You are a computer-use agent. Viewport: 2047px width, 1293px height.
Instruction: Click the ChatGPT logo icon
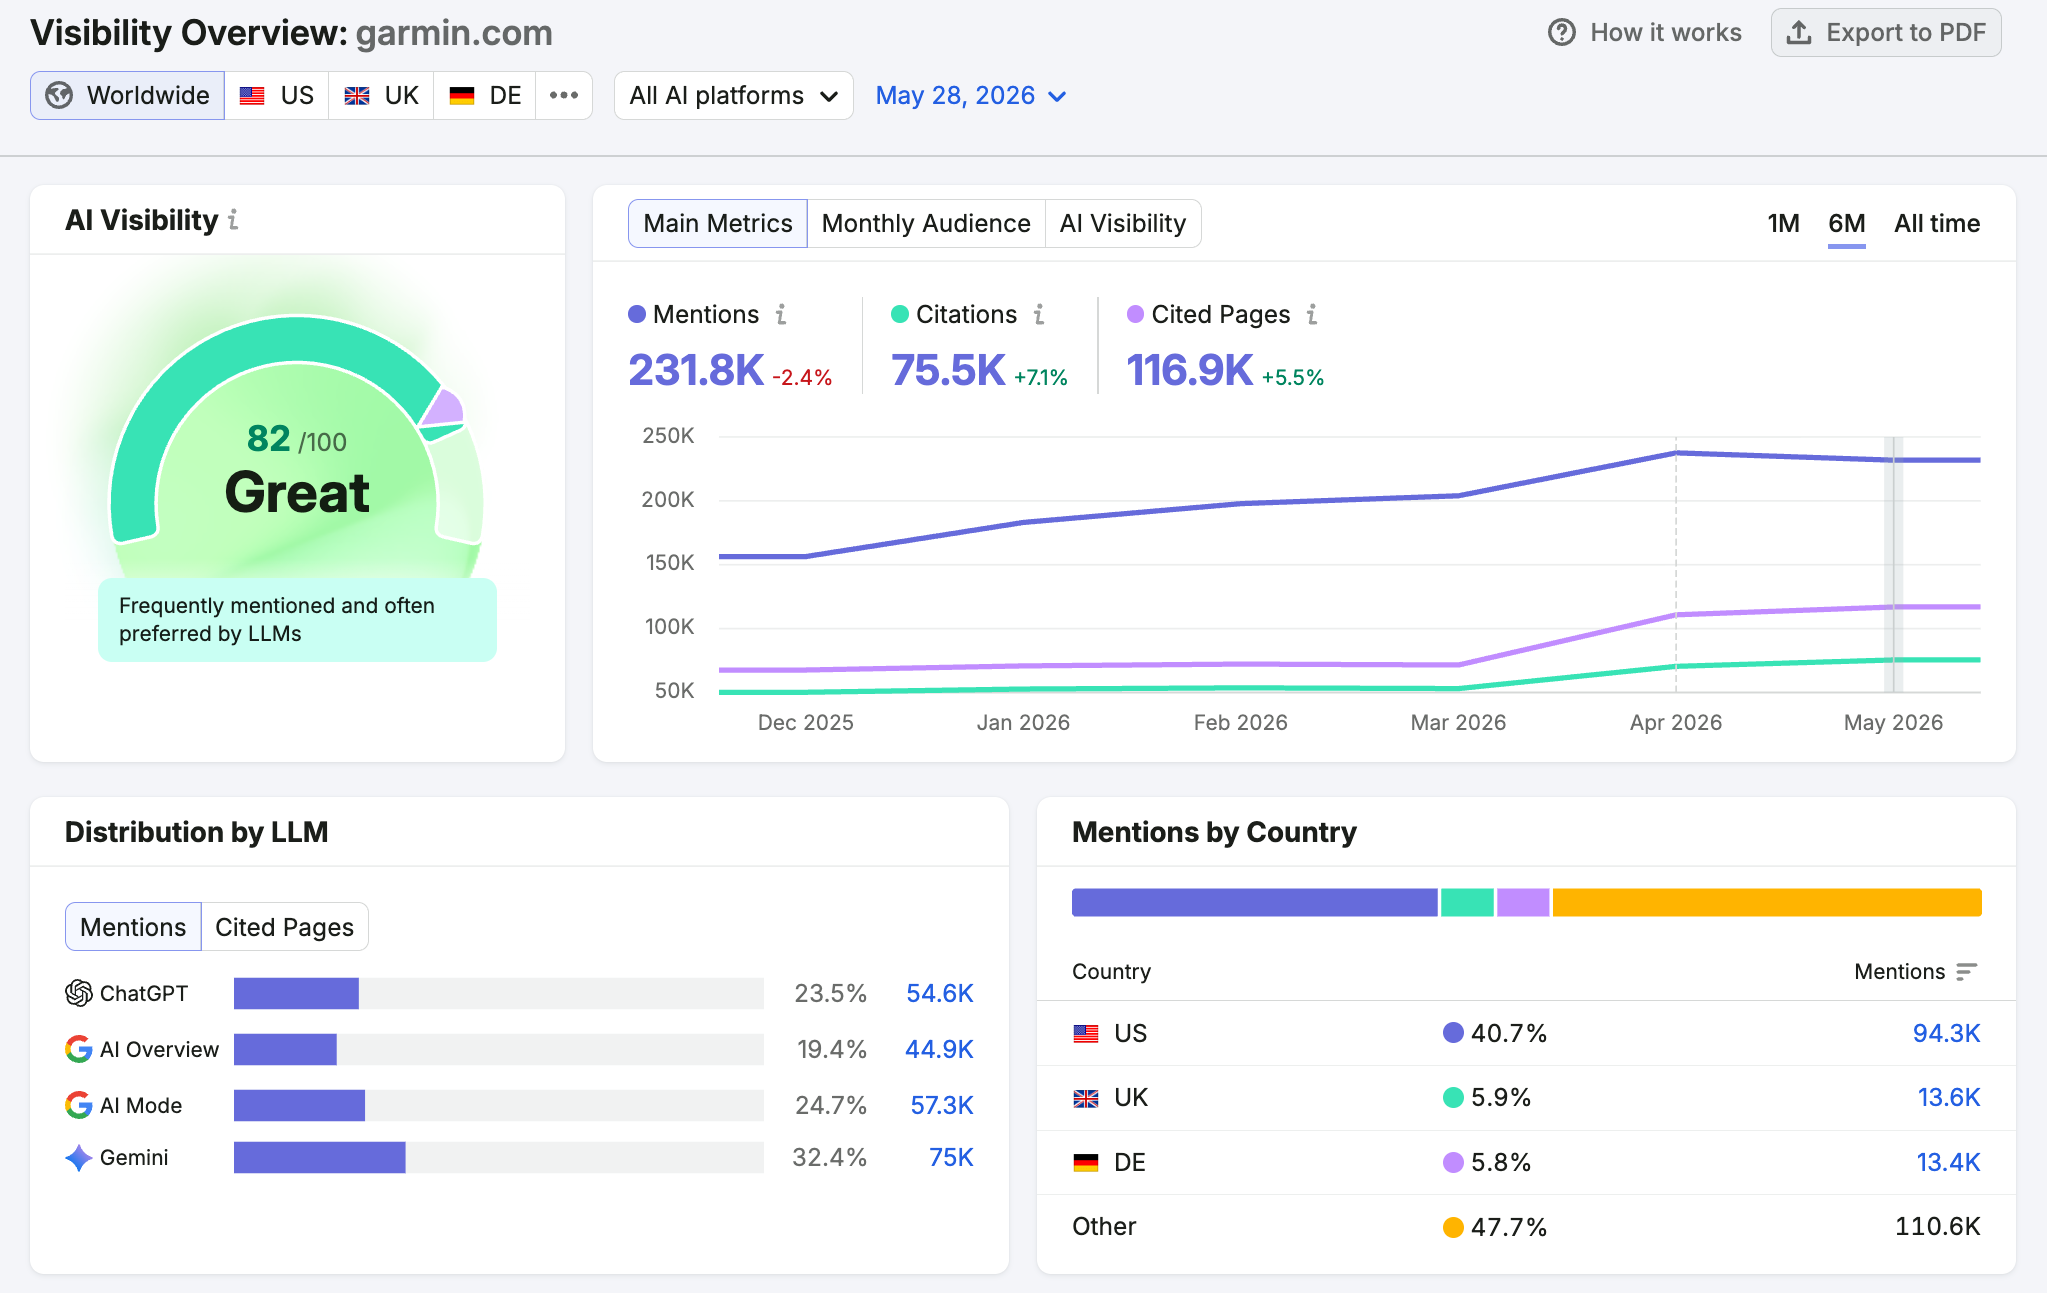(79, 993)
